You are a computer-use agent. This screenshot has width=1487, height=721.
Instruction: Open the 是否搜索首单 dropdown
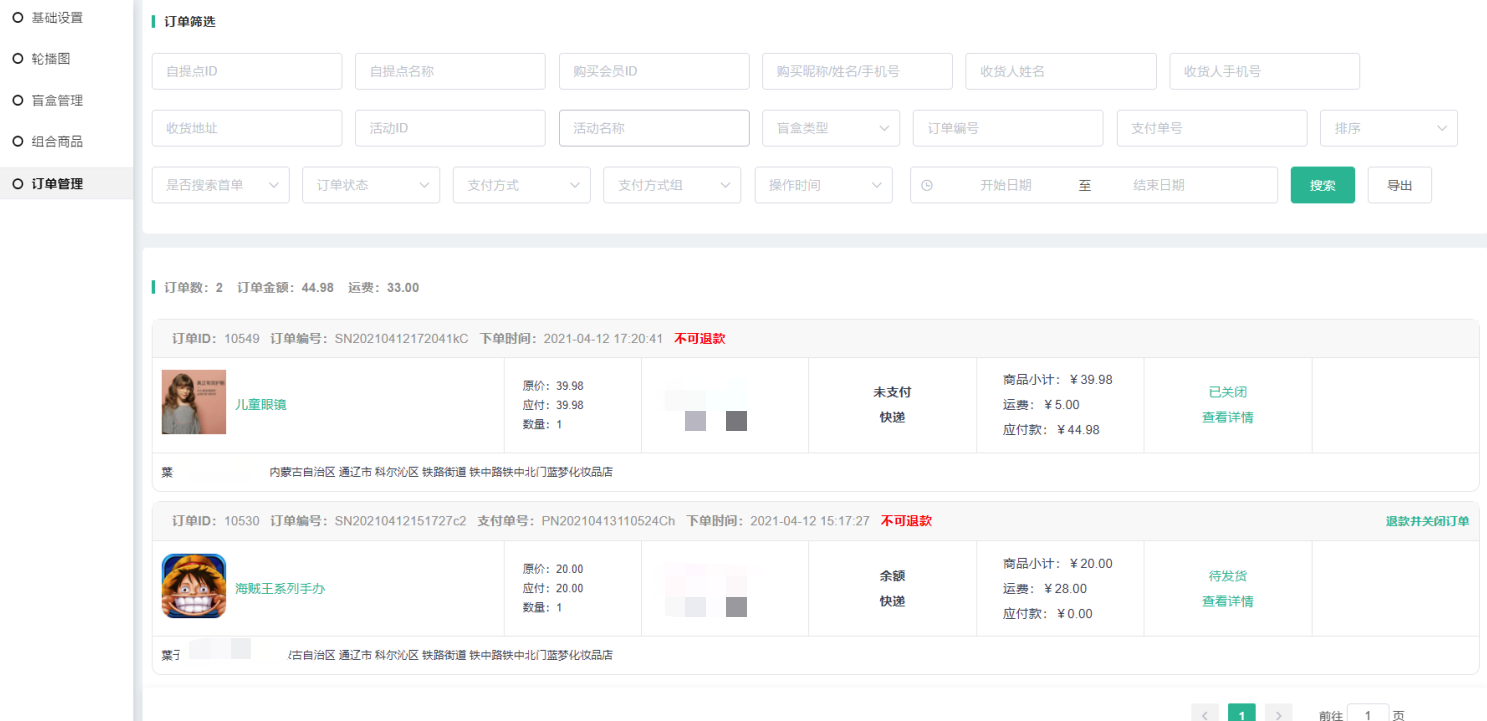point(220,185)
